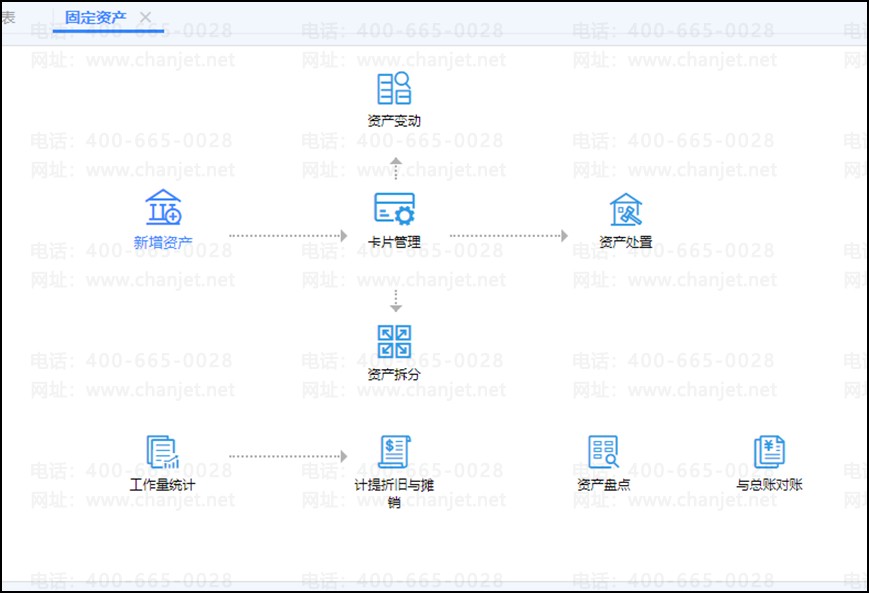
Task: Click the 资产处置 label
Action: [626, 242]
